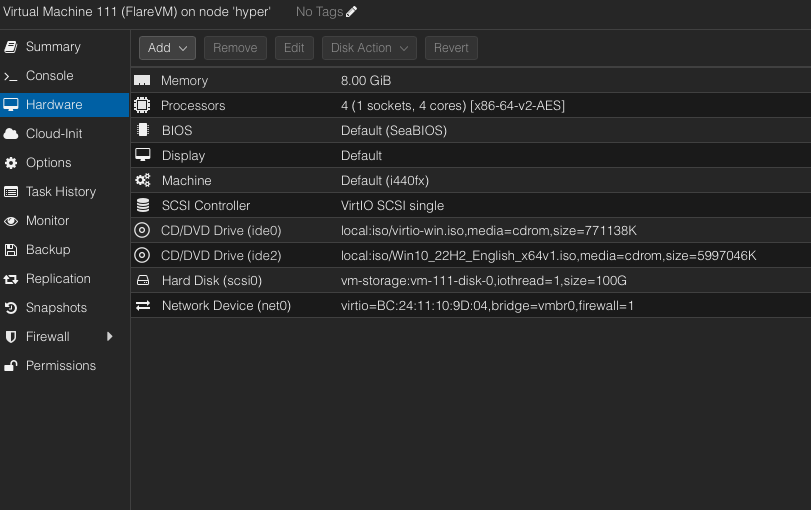
Task: Click the Processors CPU chip icon
Action: point(142,105)
